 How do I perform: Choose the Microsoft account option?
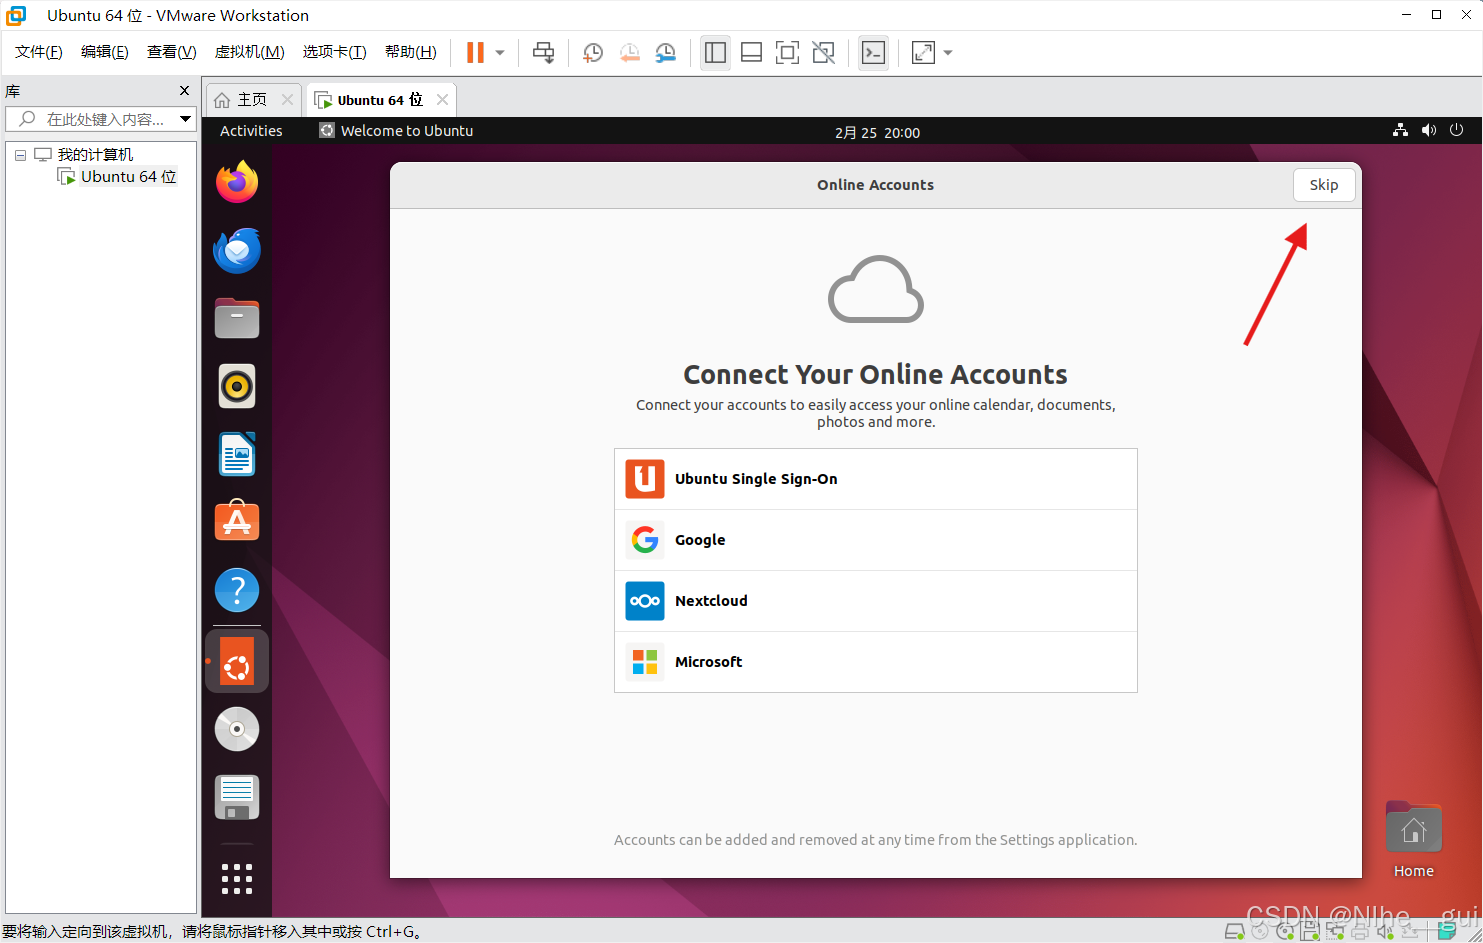click(x=876, y=662)
